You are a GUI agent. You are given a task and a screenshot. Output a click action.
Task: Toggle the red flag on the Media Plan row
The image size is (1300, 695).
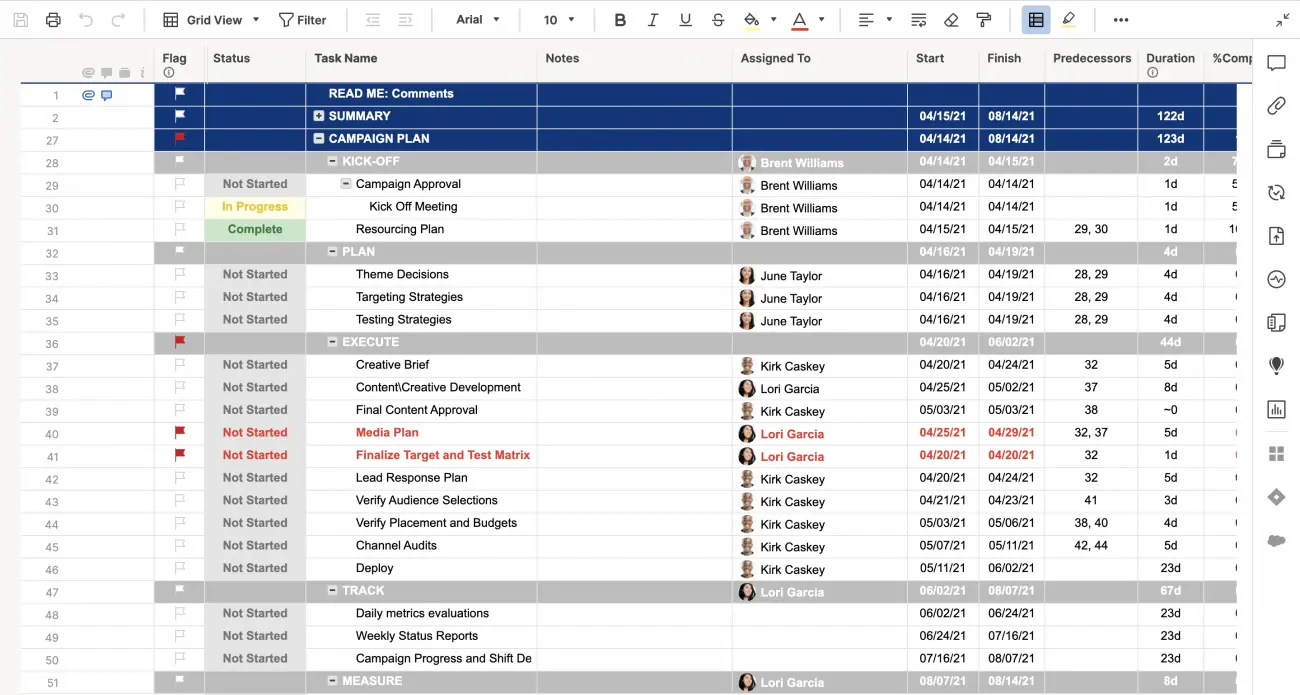click(x=179, y=432)
